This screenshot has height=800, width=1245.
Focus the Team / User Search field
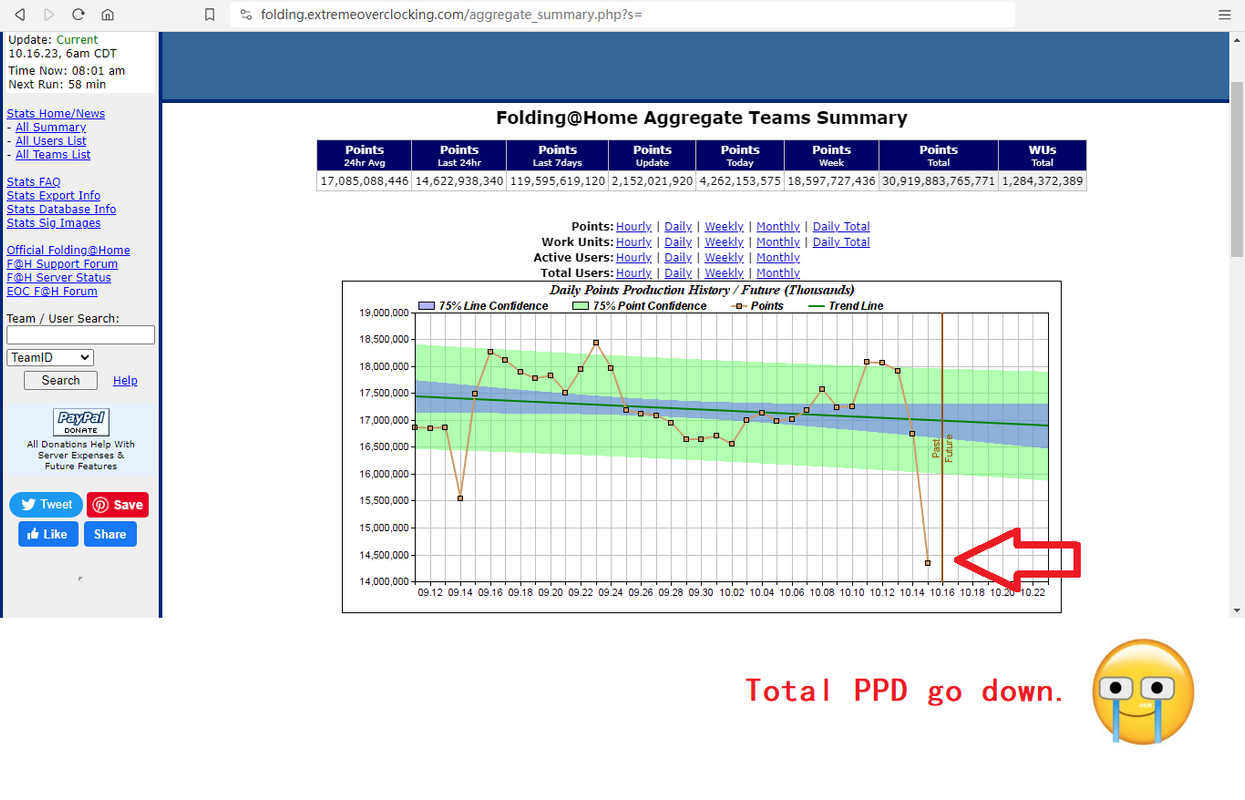tap(81, 335)
